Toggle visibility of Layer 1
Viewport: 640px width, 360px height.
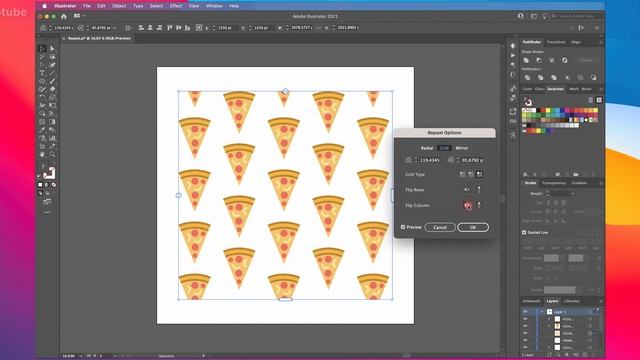pyautogui.click(x=525, y=311)
